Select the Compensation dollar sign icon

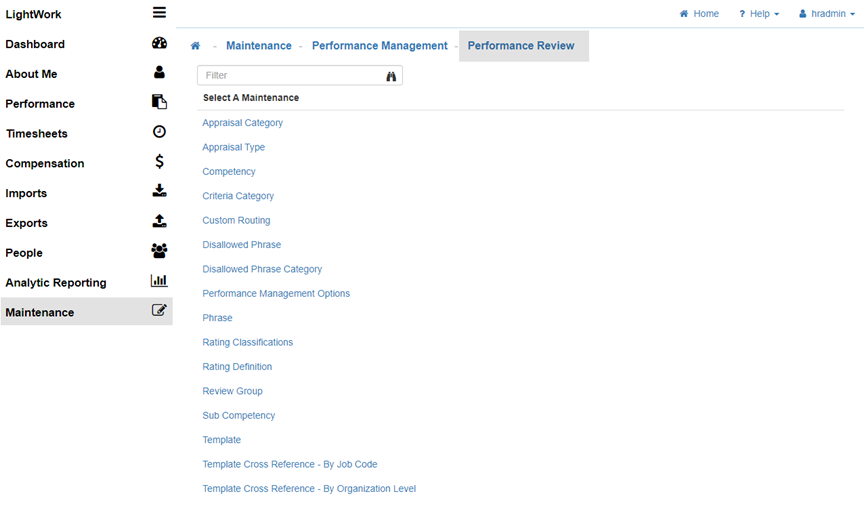159,162
